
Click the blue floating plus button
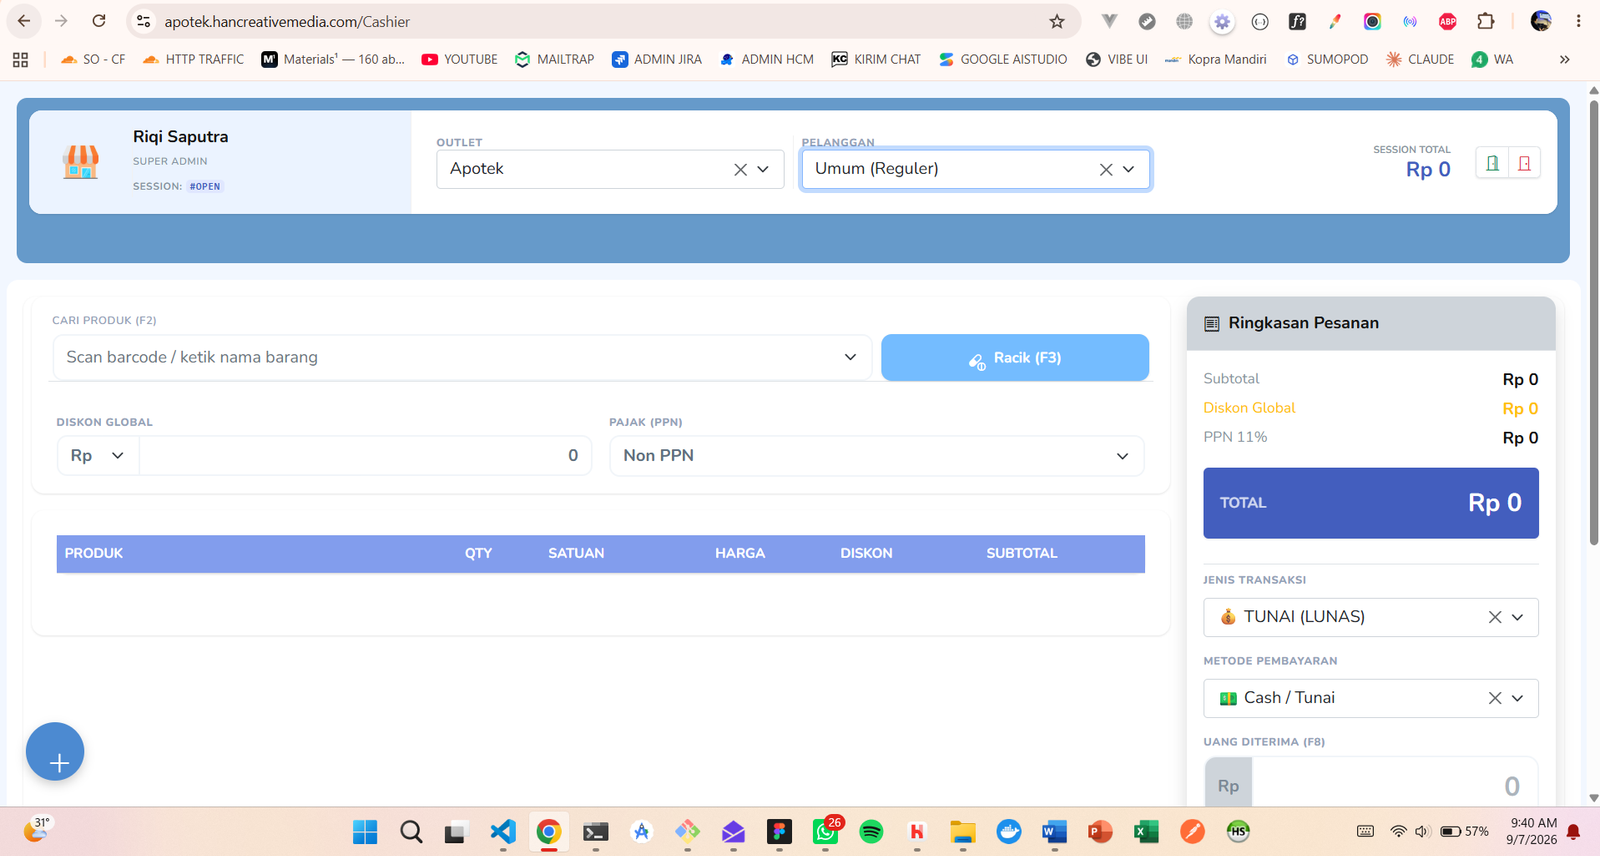click(55, 752)
